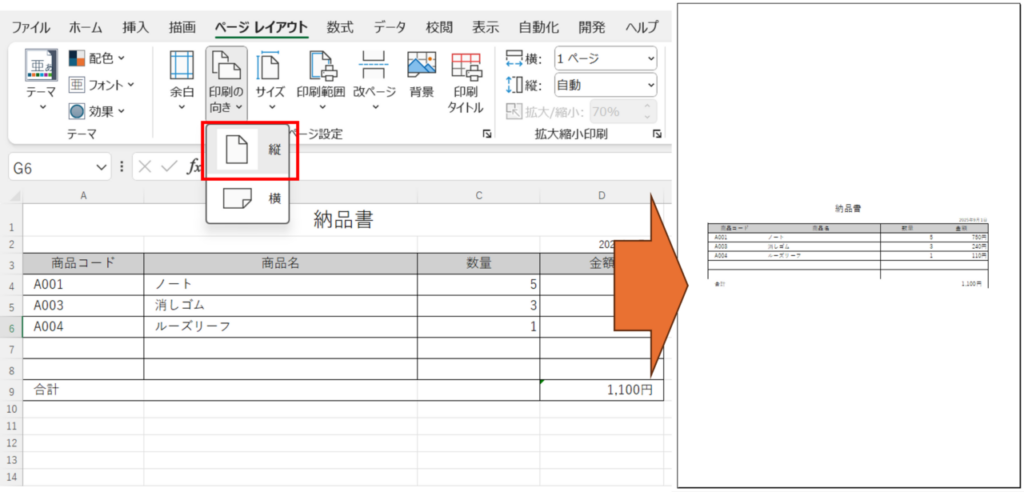Image resolution: width=1024 pixels, height=492 pixels.
Task: Expand the Name Box dropdown arrow
Action: 102,168
